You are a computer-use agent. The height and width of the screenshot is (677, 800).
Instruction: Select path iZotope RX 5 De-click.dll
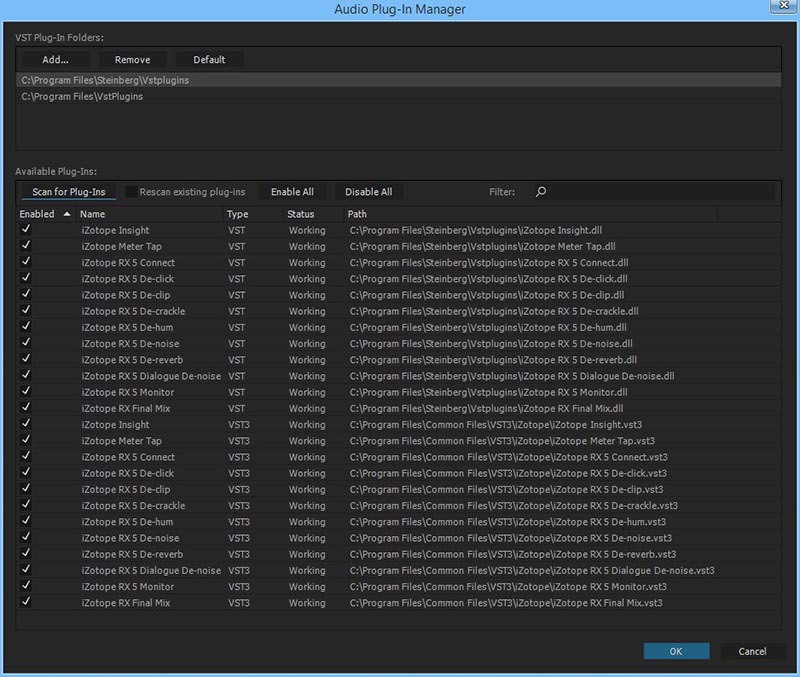(x=488, y=279)
